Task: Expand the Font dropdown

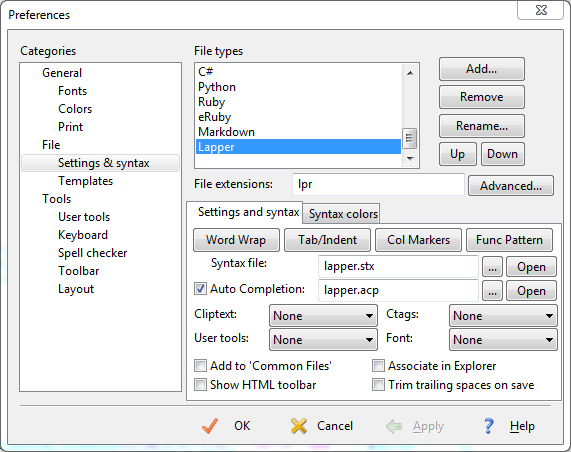Action: [x=503, y=340]
